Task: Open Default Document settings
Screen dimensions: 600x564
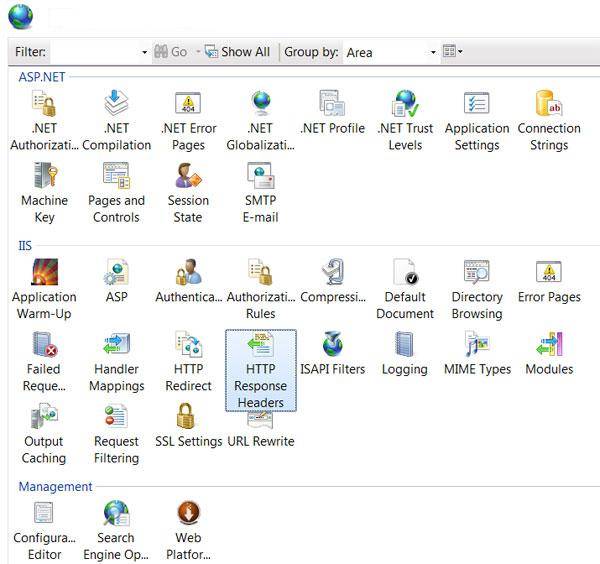Action: 405,289
